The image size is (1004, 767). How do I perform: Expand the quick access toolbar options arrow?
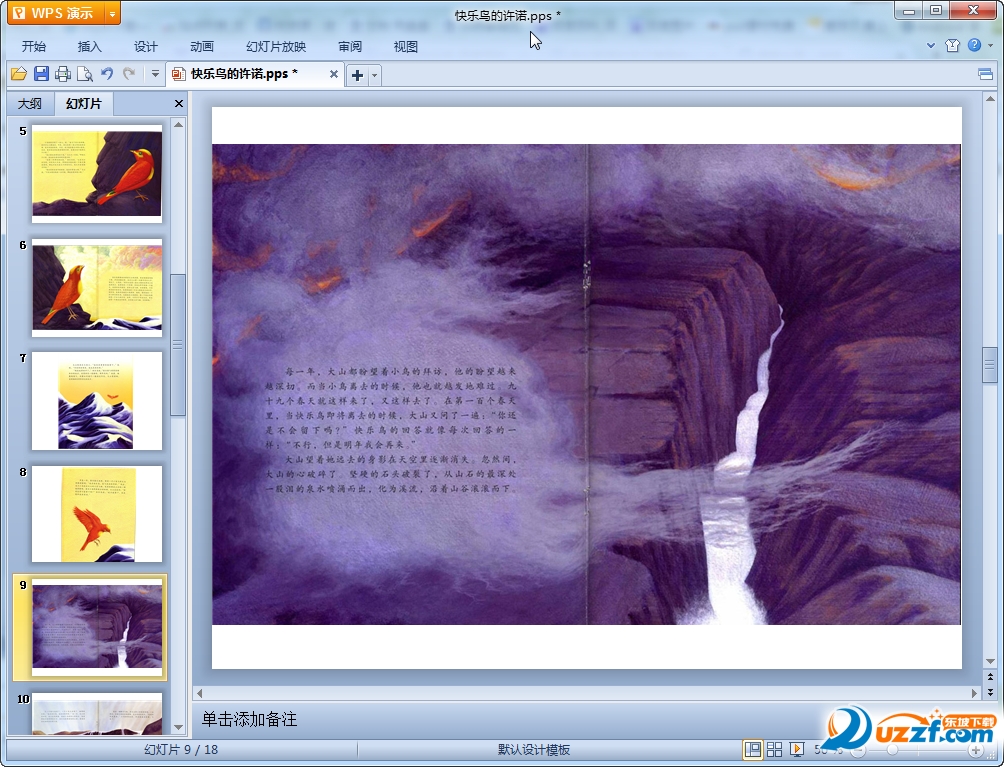(x=155, y=74)
